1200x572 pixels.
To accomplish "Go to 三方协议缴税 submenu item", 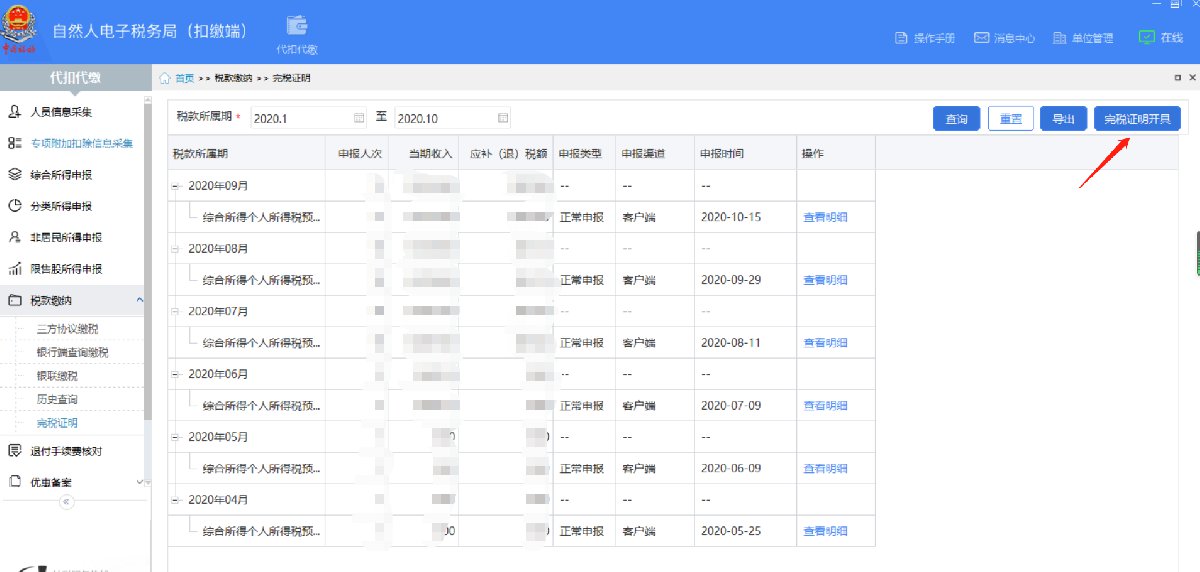I will tap(67, 329).
